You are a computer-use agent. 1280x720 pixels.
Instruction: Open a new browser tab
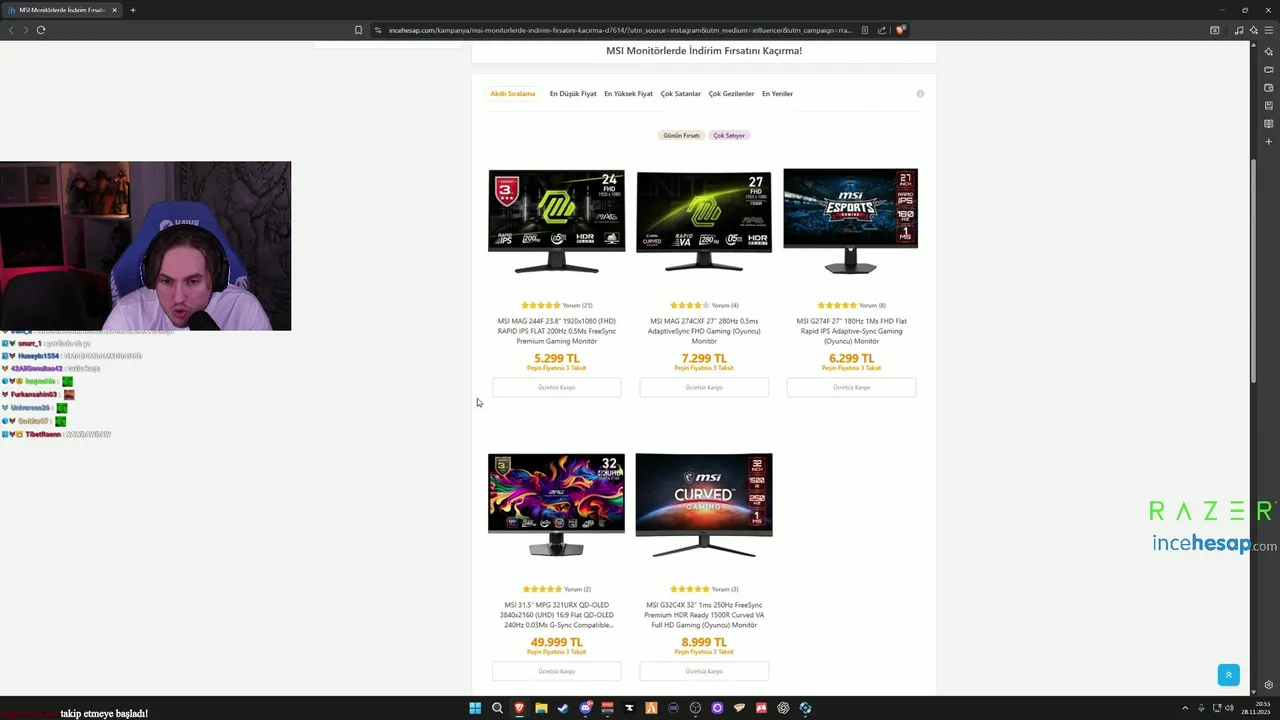pos(132,10)
